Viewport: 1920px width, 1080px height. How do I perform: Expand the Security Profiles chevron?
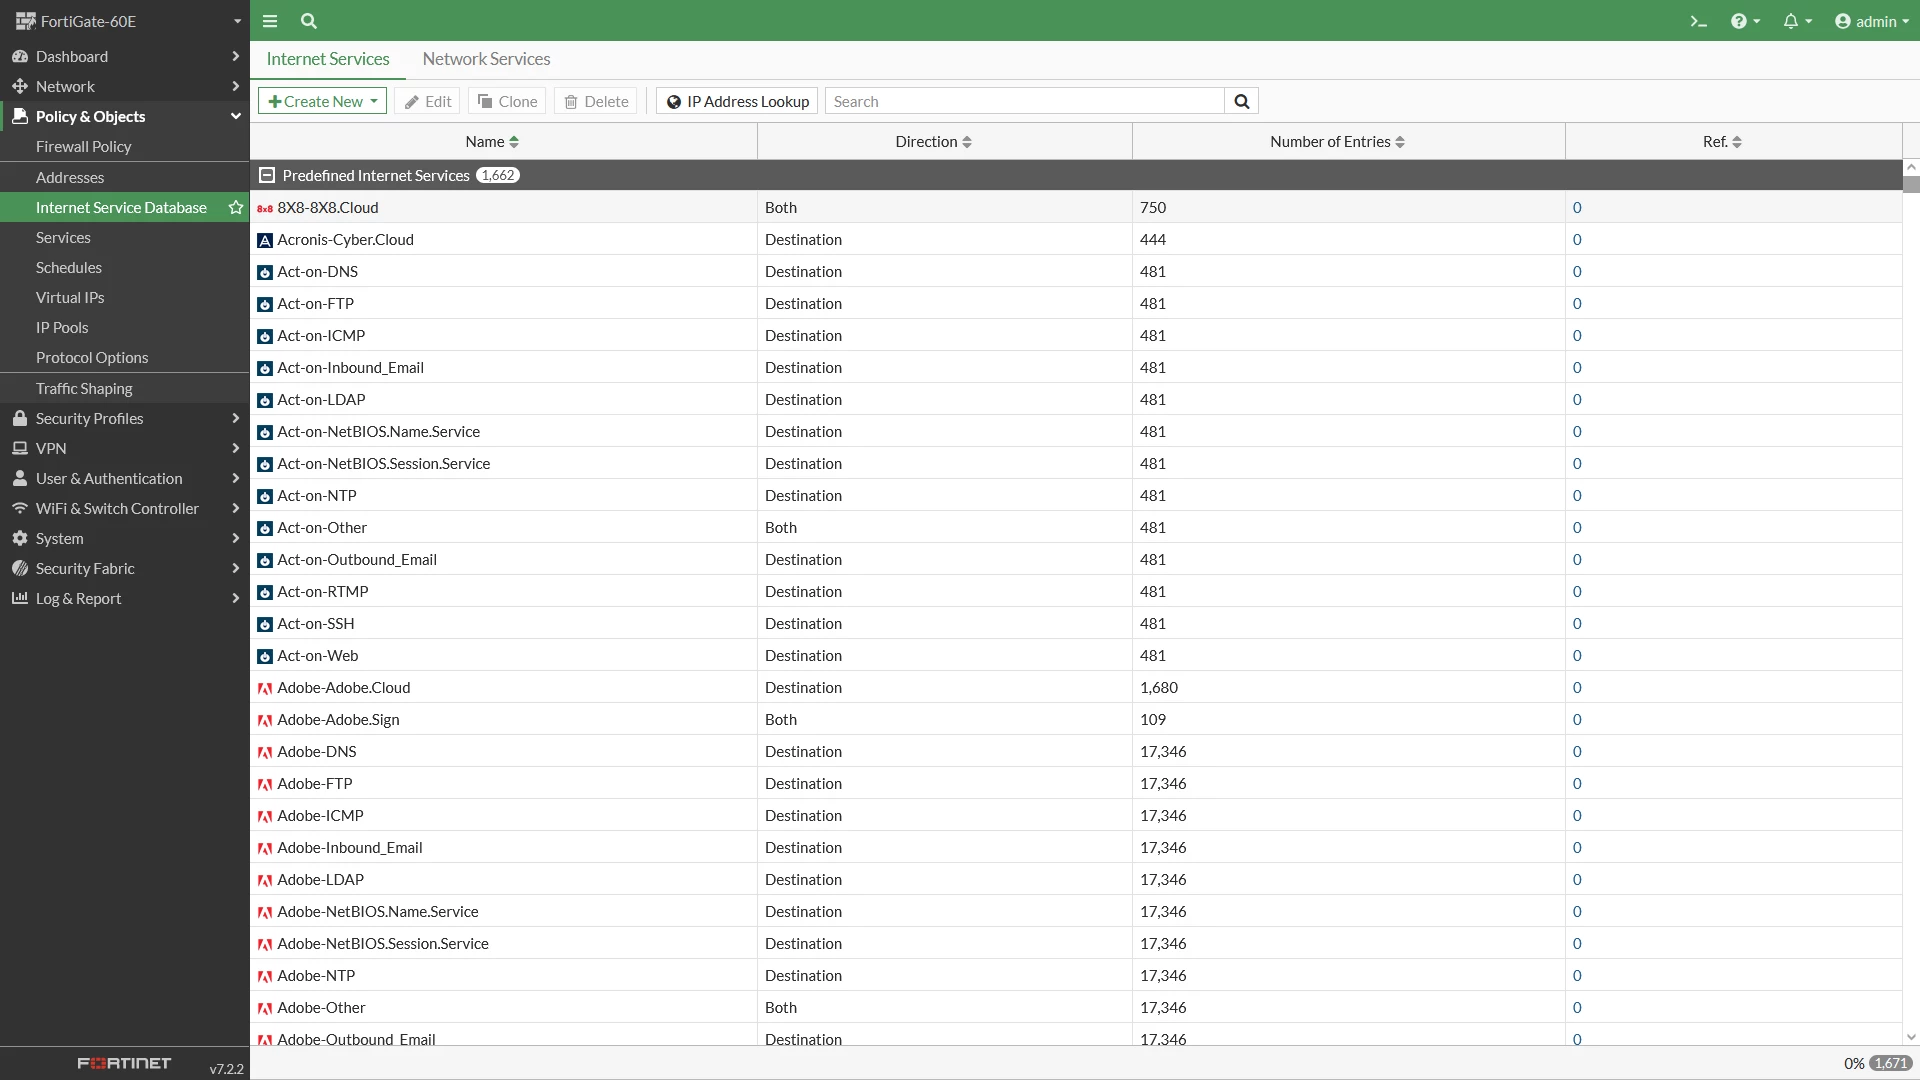point(236,418)
